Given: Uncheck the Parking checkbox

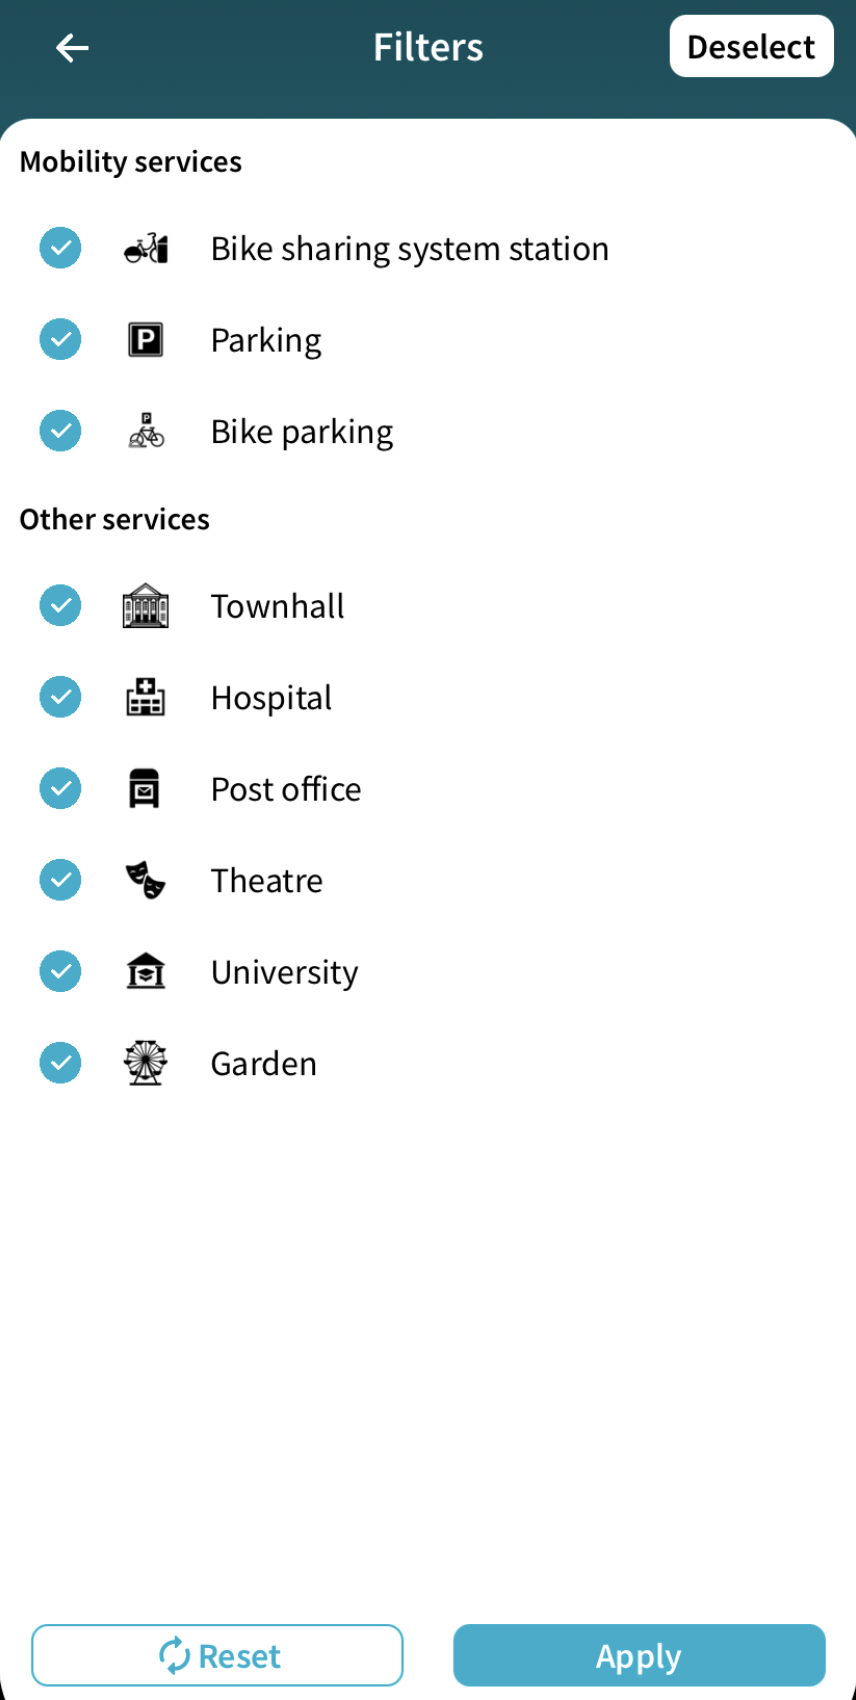Looking at the screenshot, I should click(60, 340).
